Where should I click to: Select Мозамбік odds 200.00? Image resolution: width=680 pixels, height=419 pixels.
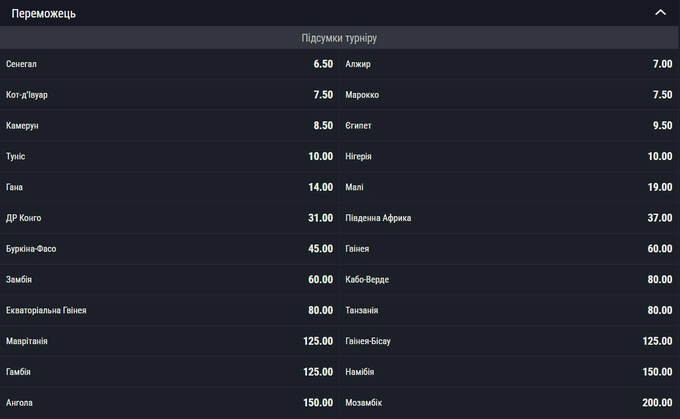(x=509, y=403)
